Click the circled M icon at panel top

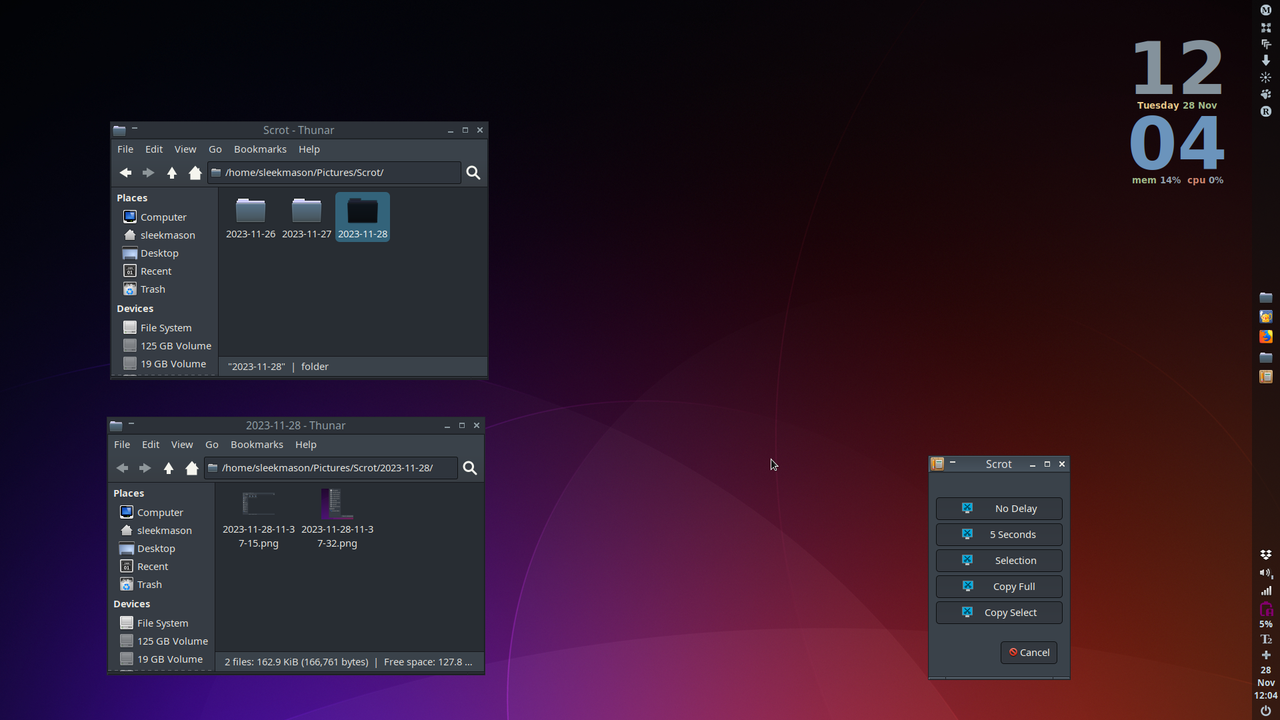click(x=1266, y=10)
